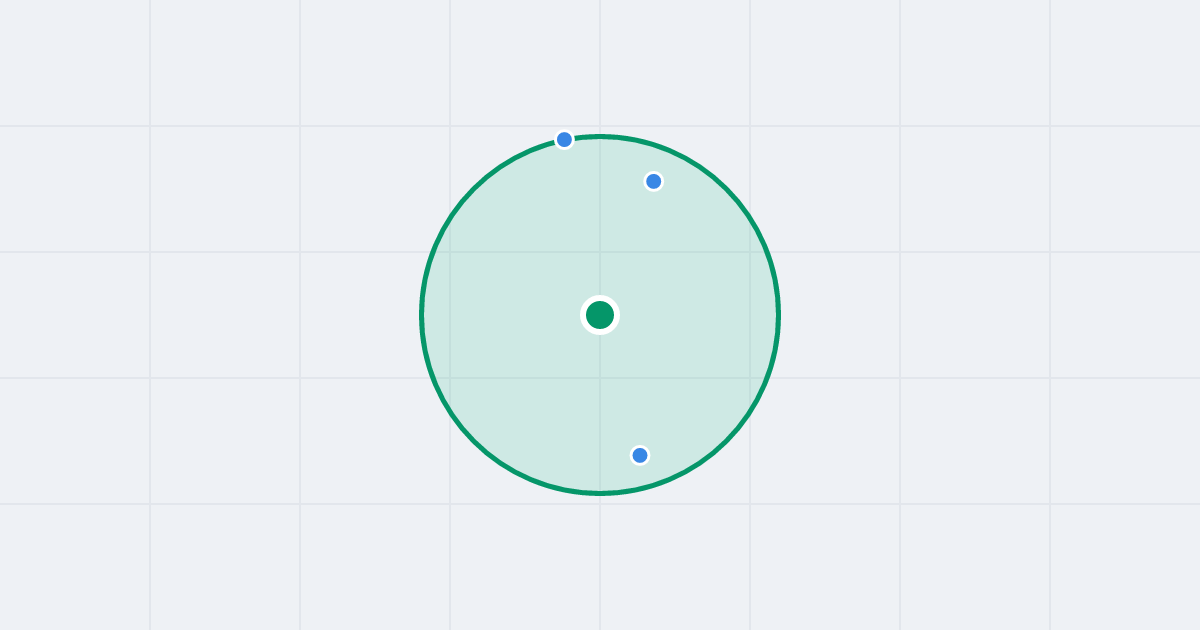Select the blue dot near the circle's bottom

pyautogui.click(x=640, y=455)
